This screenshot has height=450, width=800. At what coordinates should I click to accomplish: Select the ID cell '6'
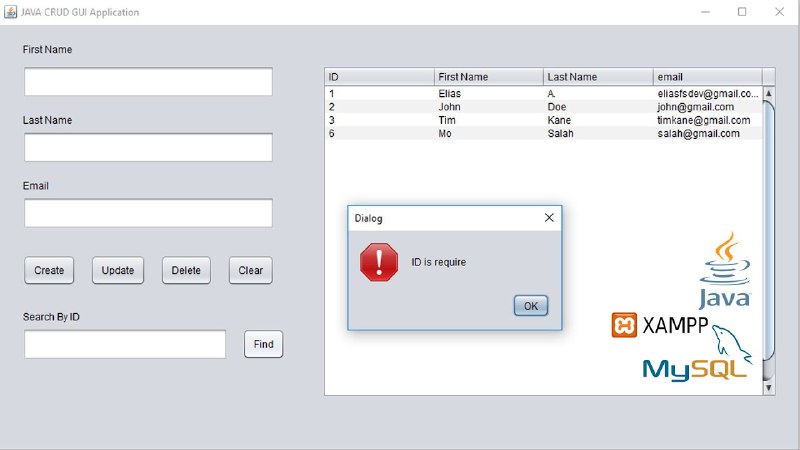click(379, 133)
